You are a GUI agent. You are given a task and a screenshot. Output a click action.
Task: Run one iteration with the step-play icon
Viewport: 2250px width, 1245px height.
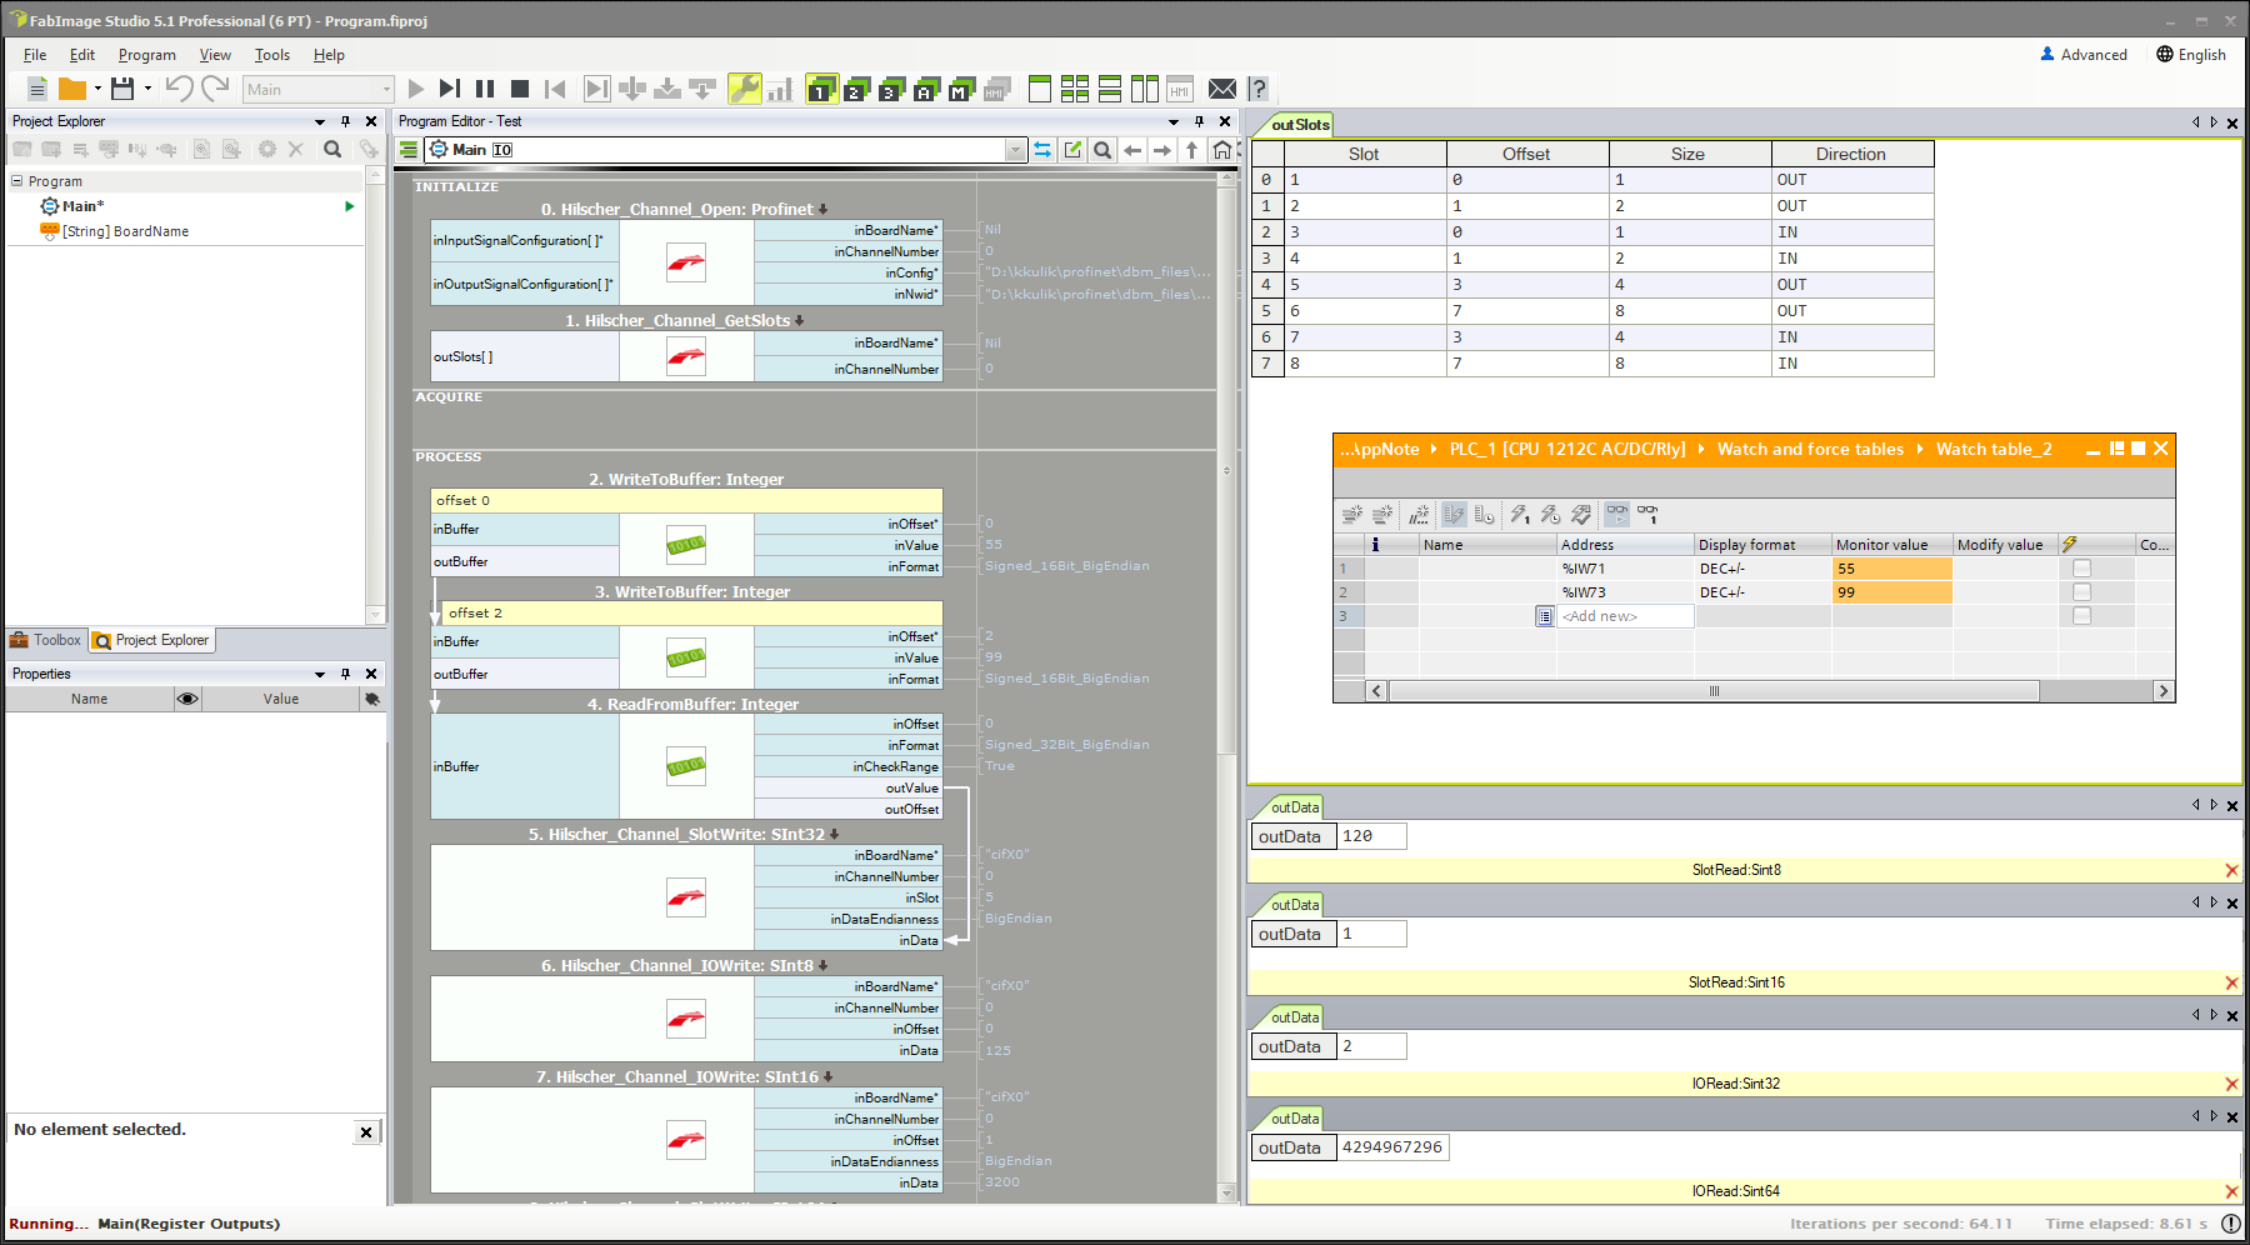click(x=450, y=89)
